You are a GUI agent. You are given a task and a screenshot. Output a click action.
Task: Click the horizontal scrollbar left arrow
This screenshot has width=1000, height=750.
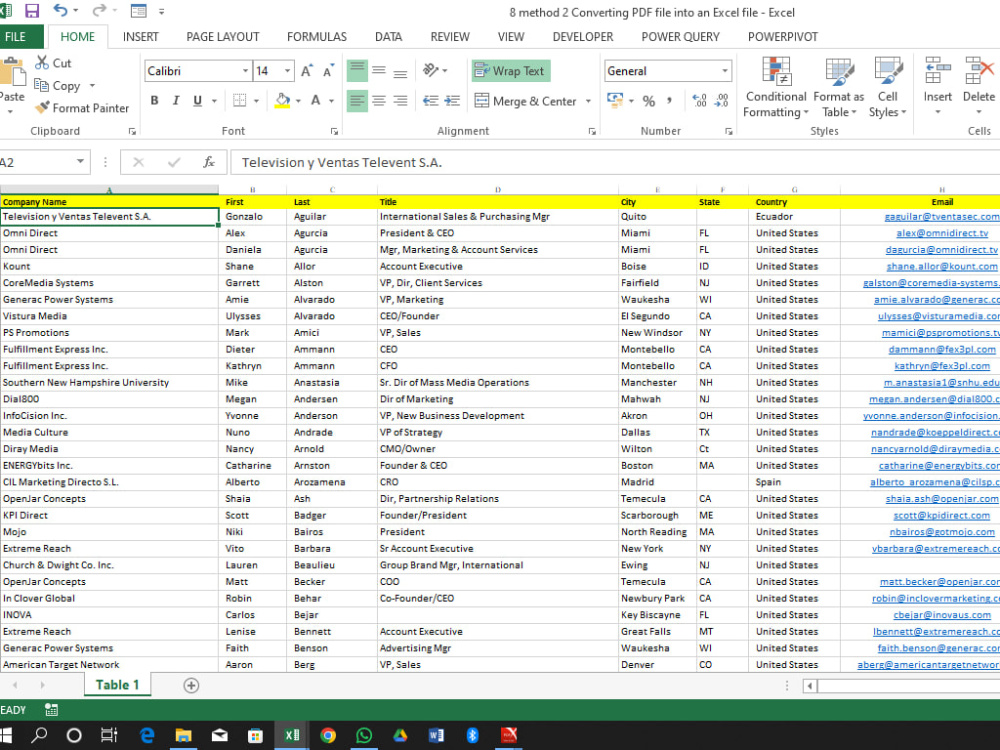pos(810,686)
